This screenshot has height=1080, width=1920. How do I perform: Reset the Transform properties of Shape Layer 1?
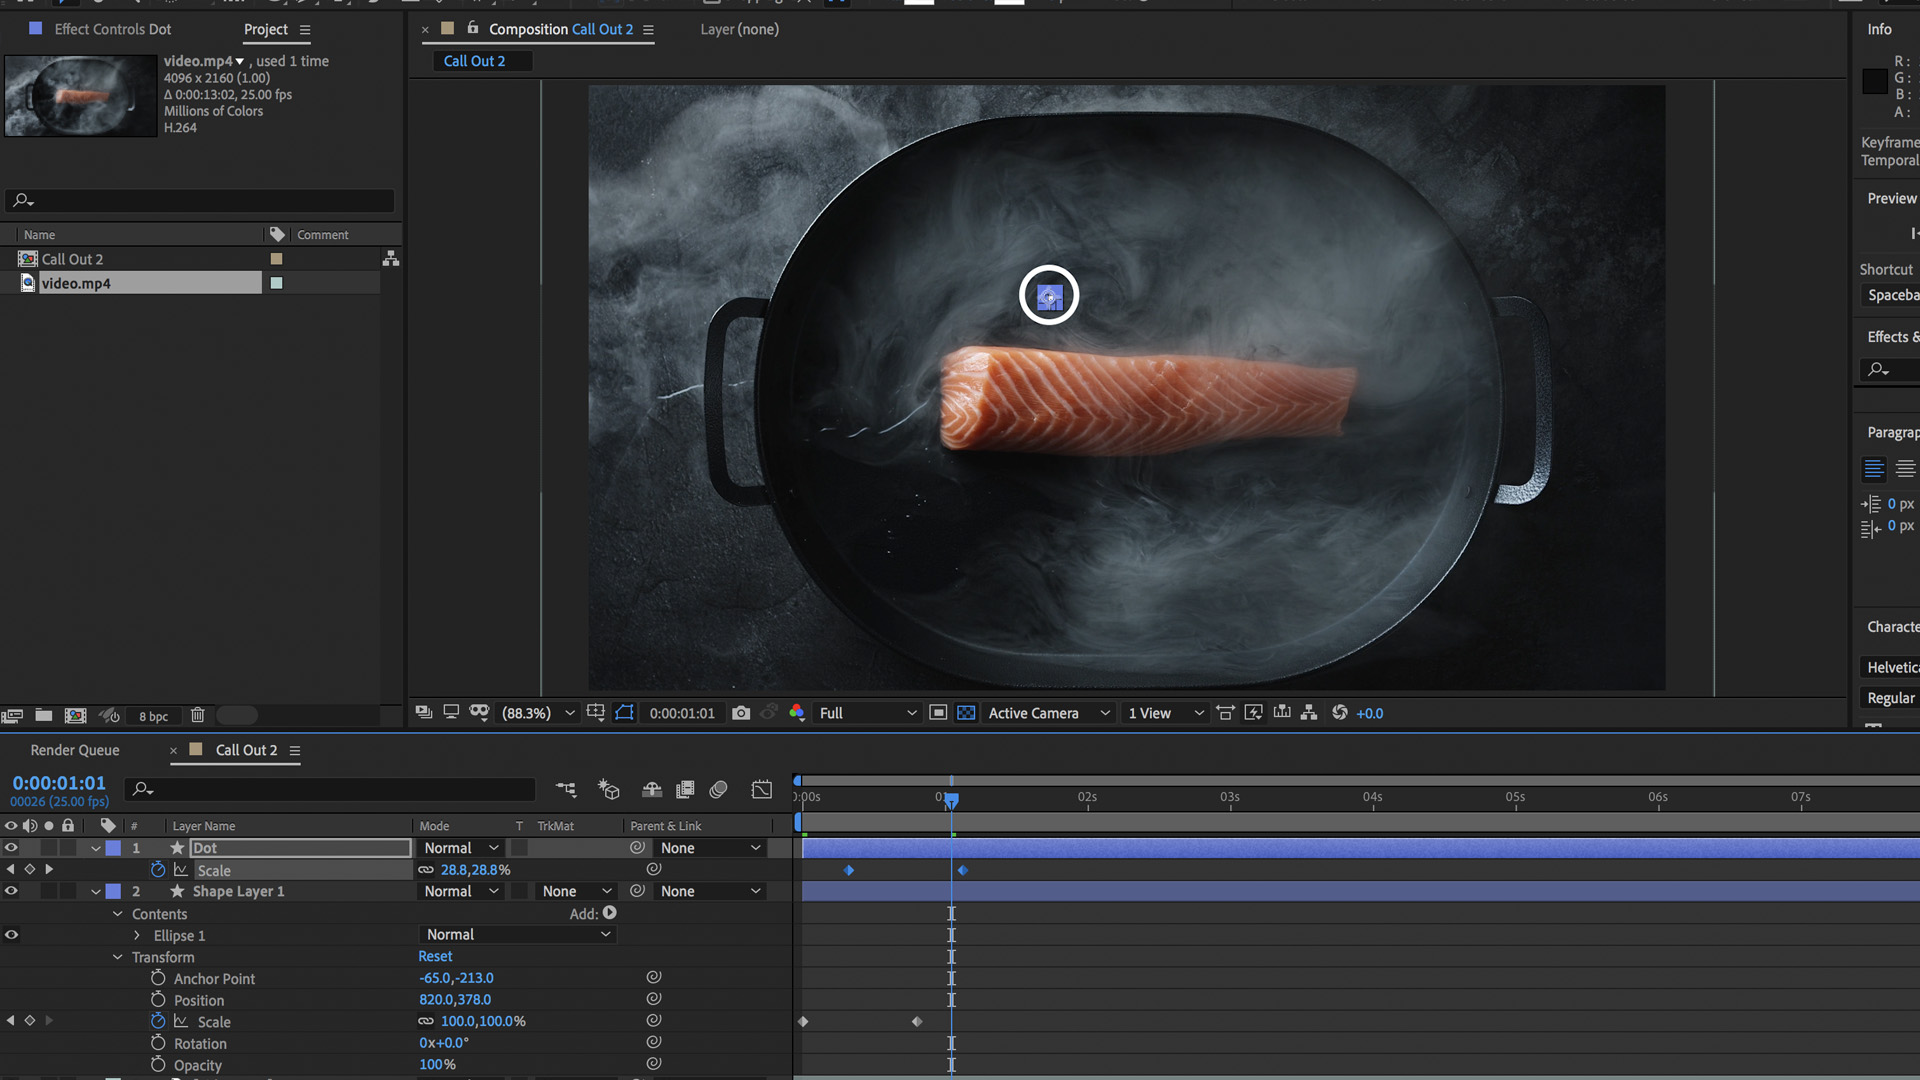coord(435,956)
